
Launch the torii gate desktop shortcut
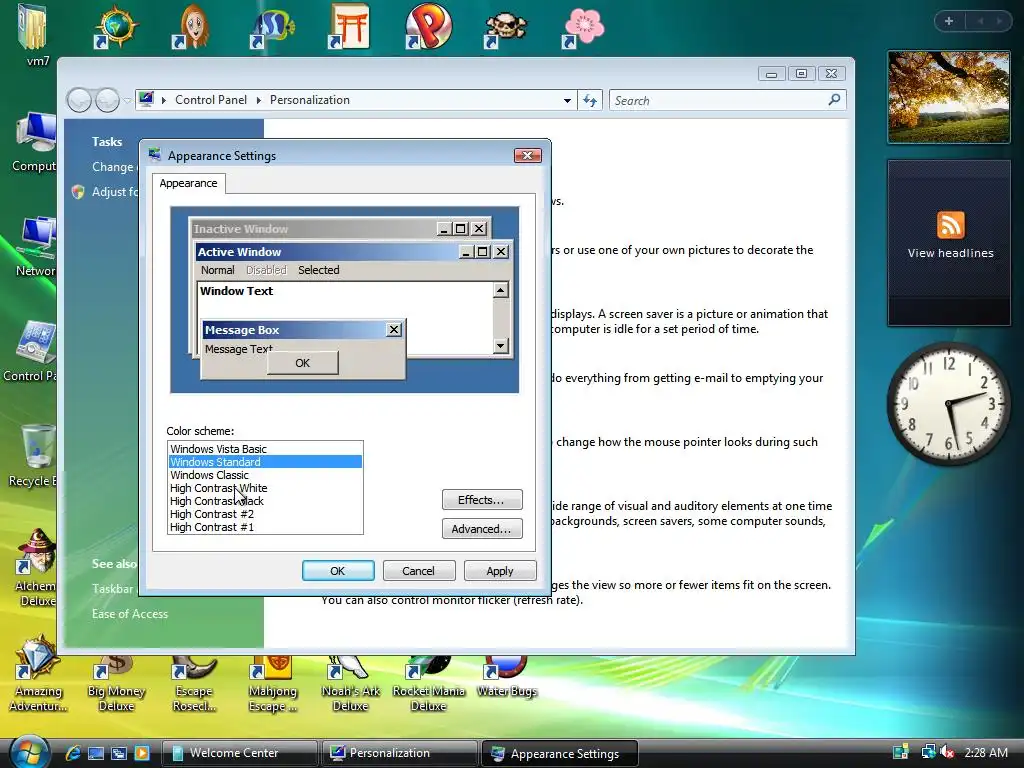coord(349,26)
